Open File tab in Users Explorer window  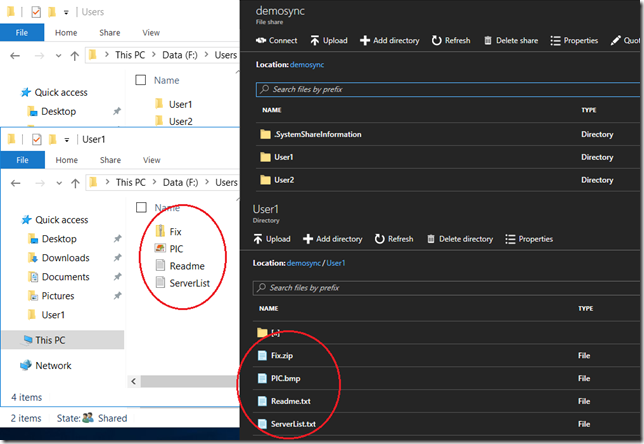click(22, 32)
